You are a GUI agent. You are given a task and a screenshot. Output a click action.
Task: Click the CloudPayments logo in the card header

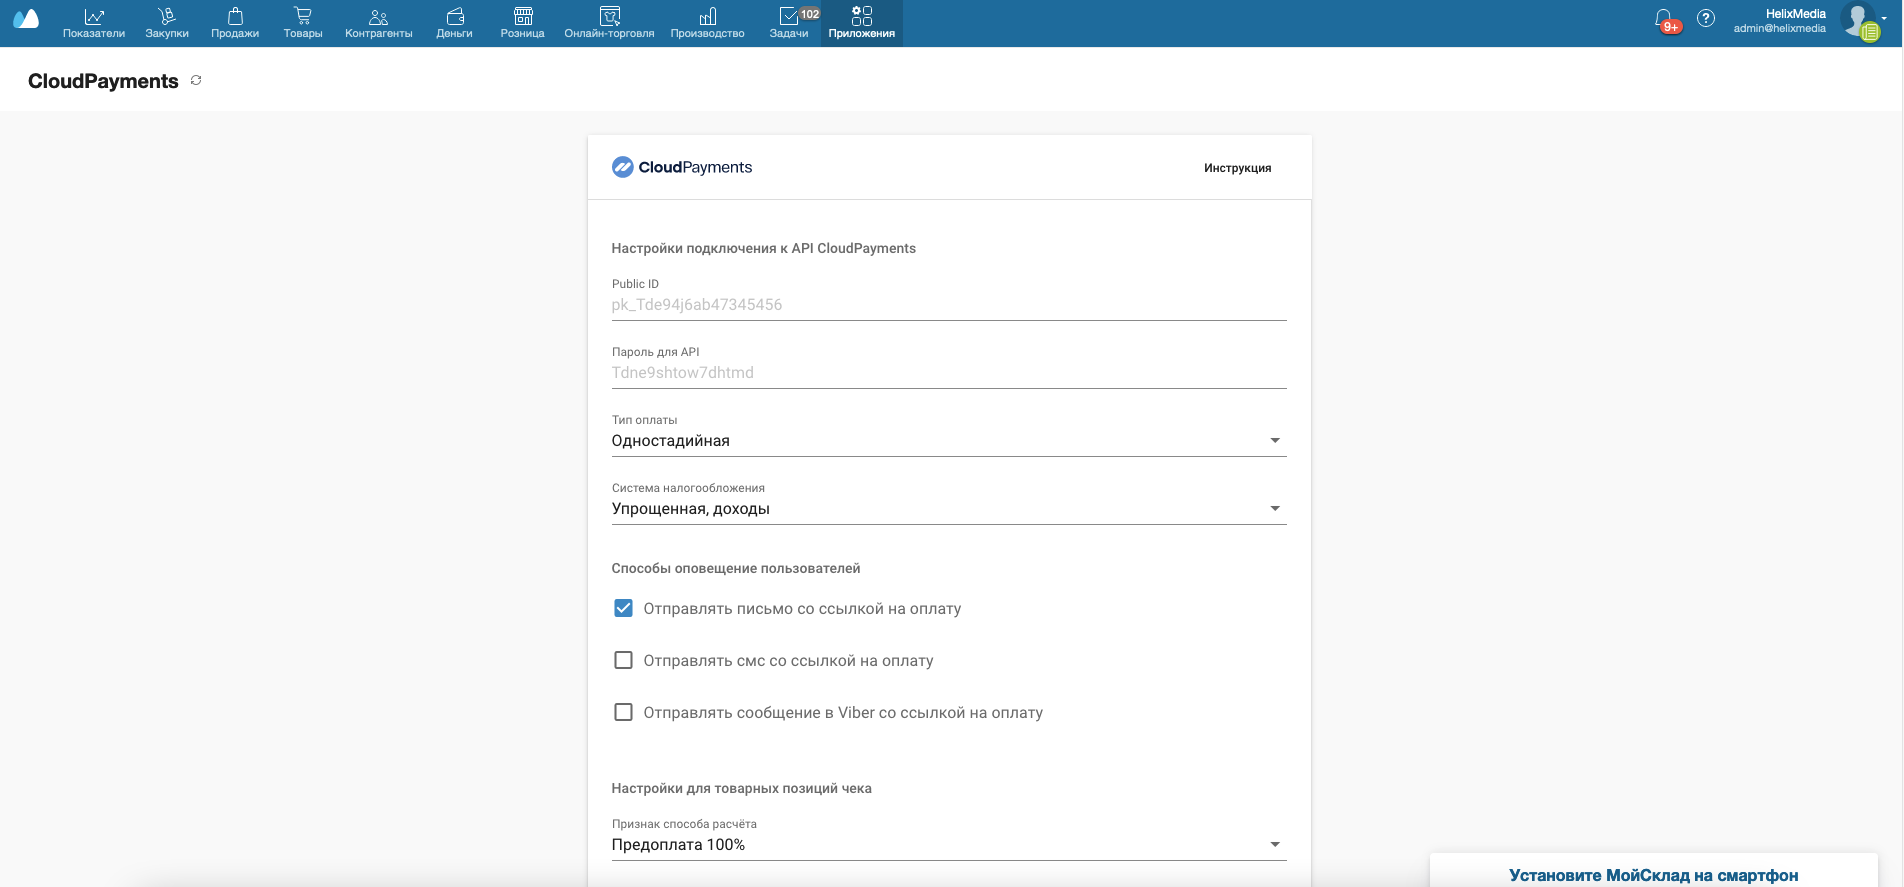[x=682, y=167]
